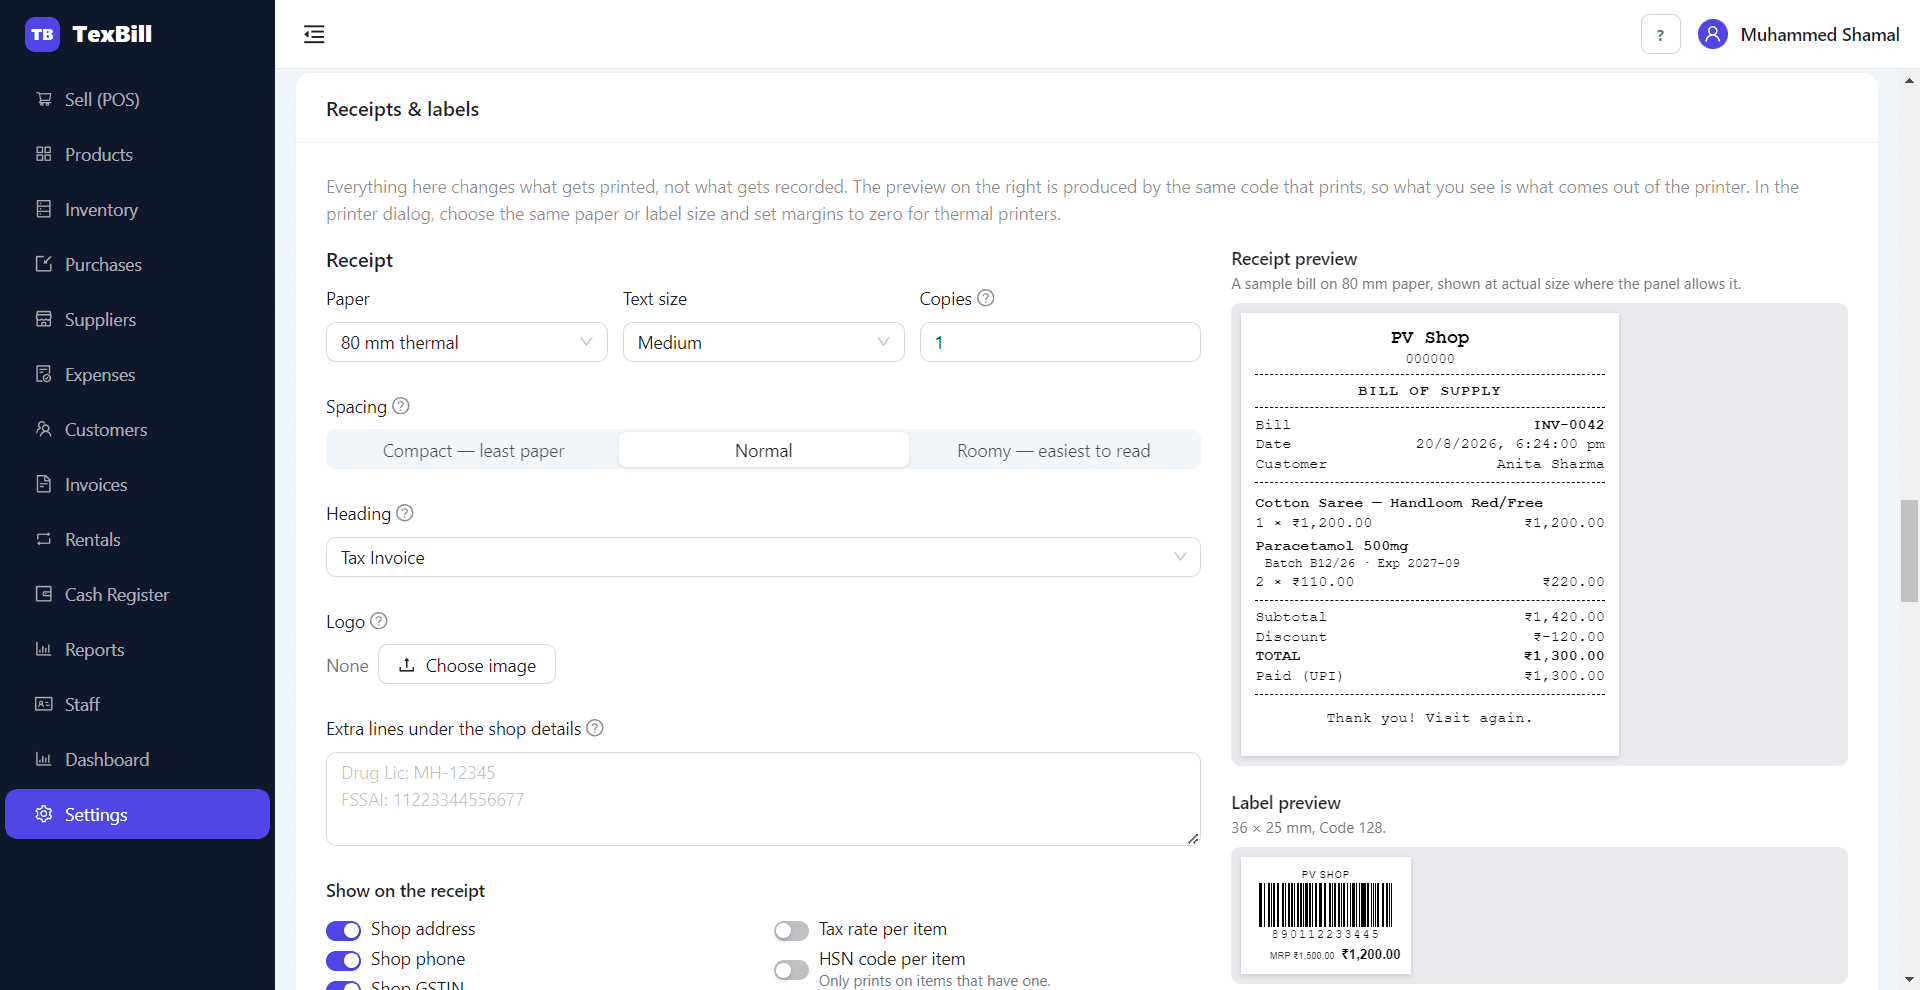
Task: Click the Suppliers sidebar icon
Action: point(44,319)
